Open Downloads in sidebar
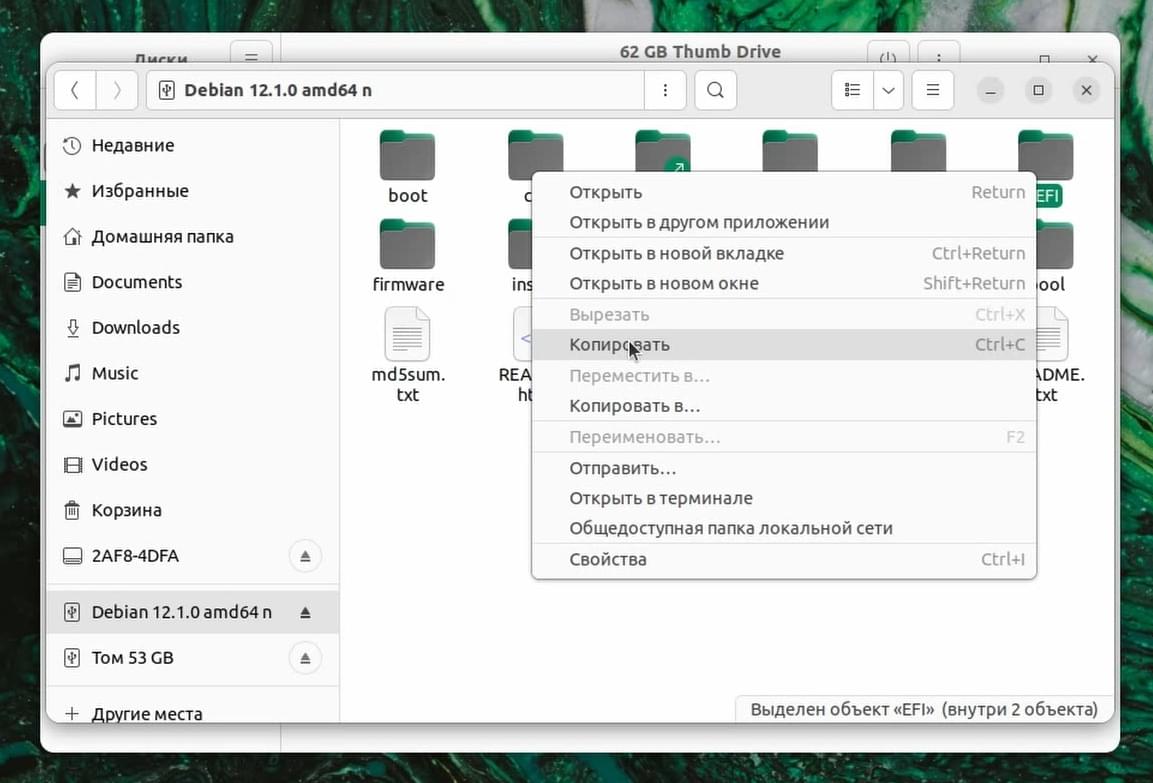1153x783 pixels. click(x=192, y=328)
